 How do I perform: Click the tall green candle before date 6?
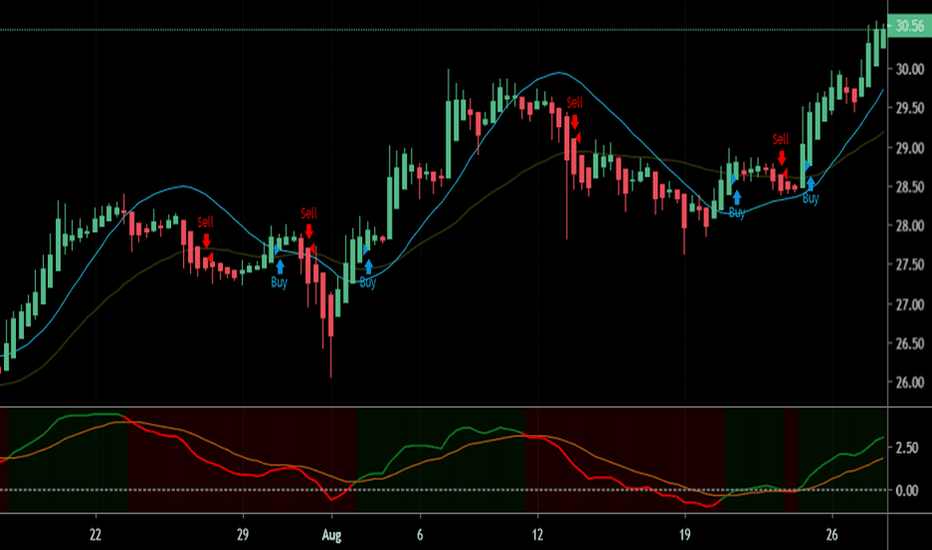pyautogui.click(x=391, y=193)
